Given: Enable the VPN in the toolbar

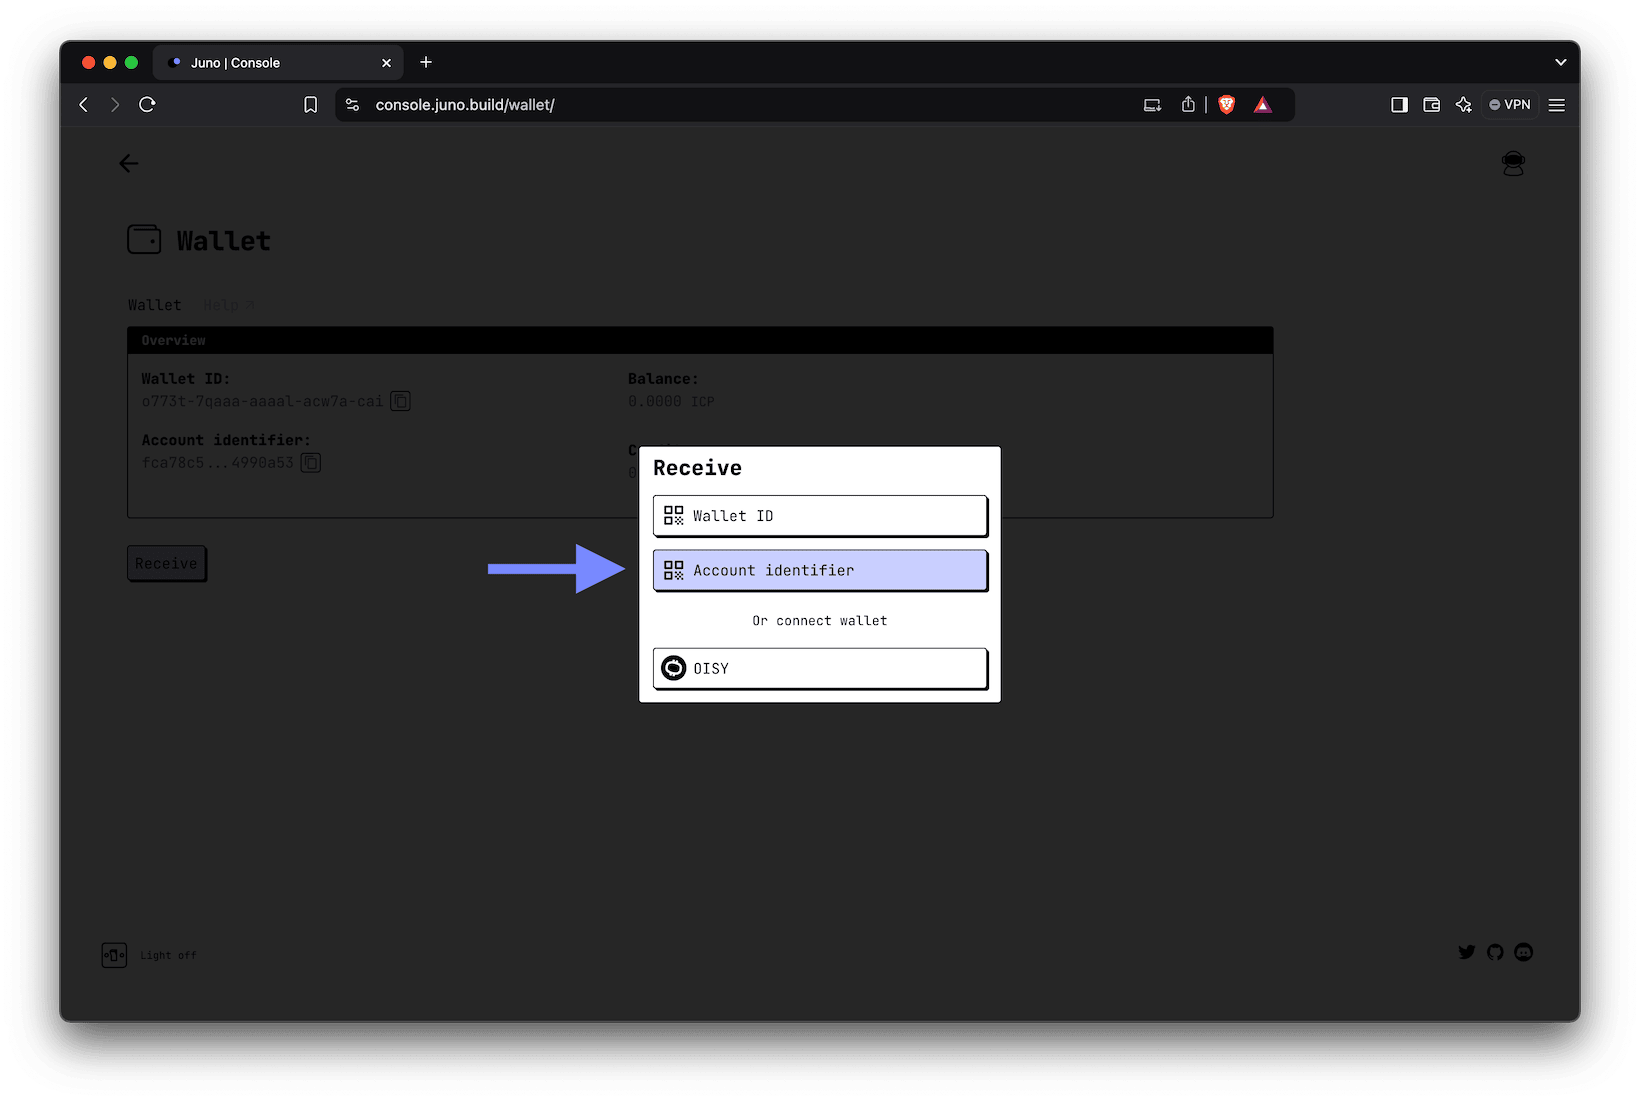Looking at the screenshot, I should click(1509, 104).
